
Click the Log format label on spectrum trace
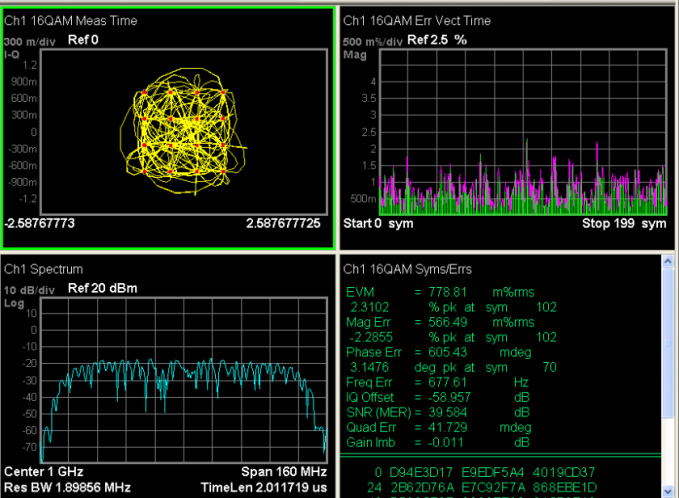point(13,301)
